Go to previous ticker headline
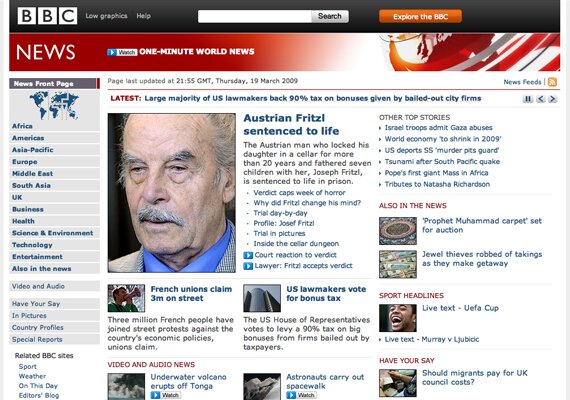This screenshot has height=400, width=570. point(541,99)
